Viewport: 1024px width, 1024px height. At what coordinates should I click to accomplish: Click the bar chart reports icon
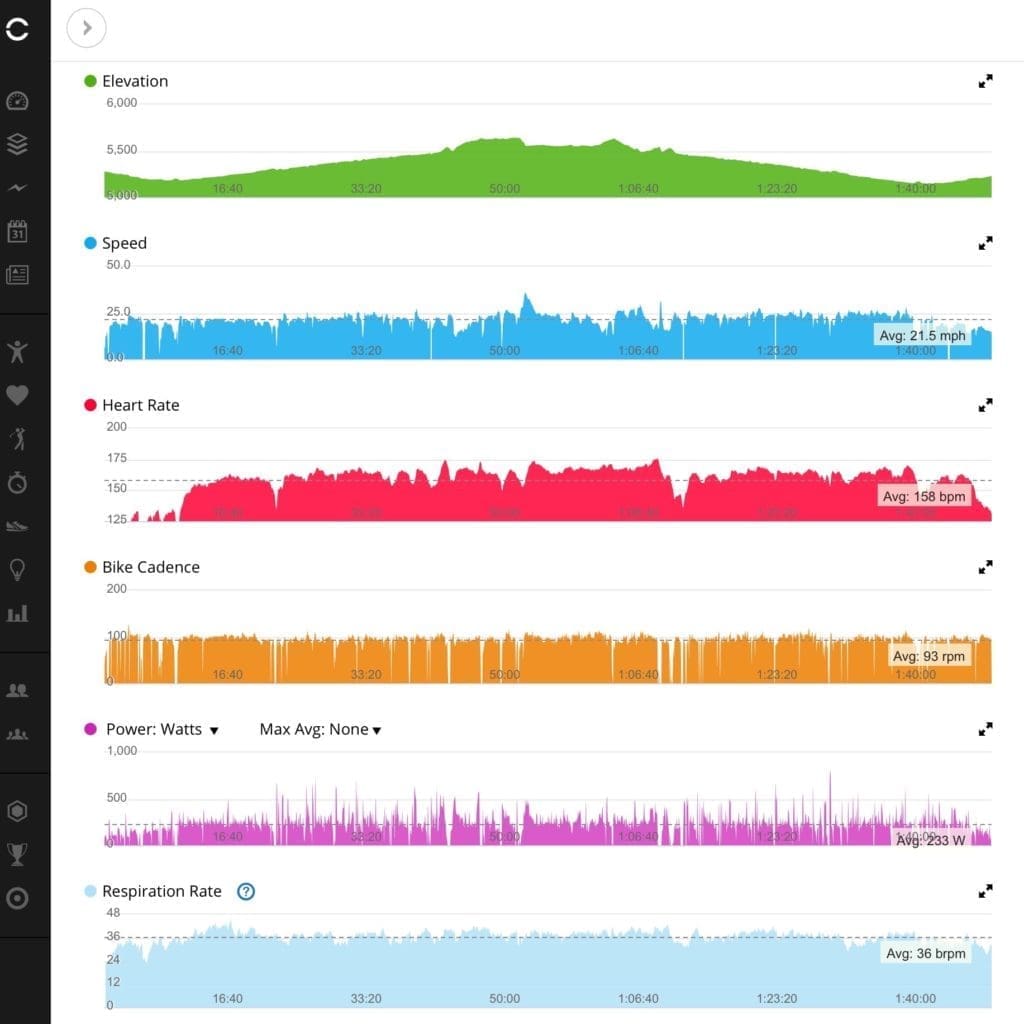(x=17, y=613)
